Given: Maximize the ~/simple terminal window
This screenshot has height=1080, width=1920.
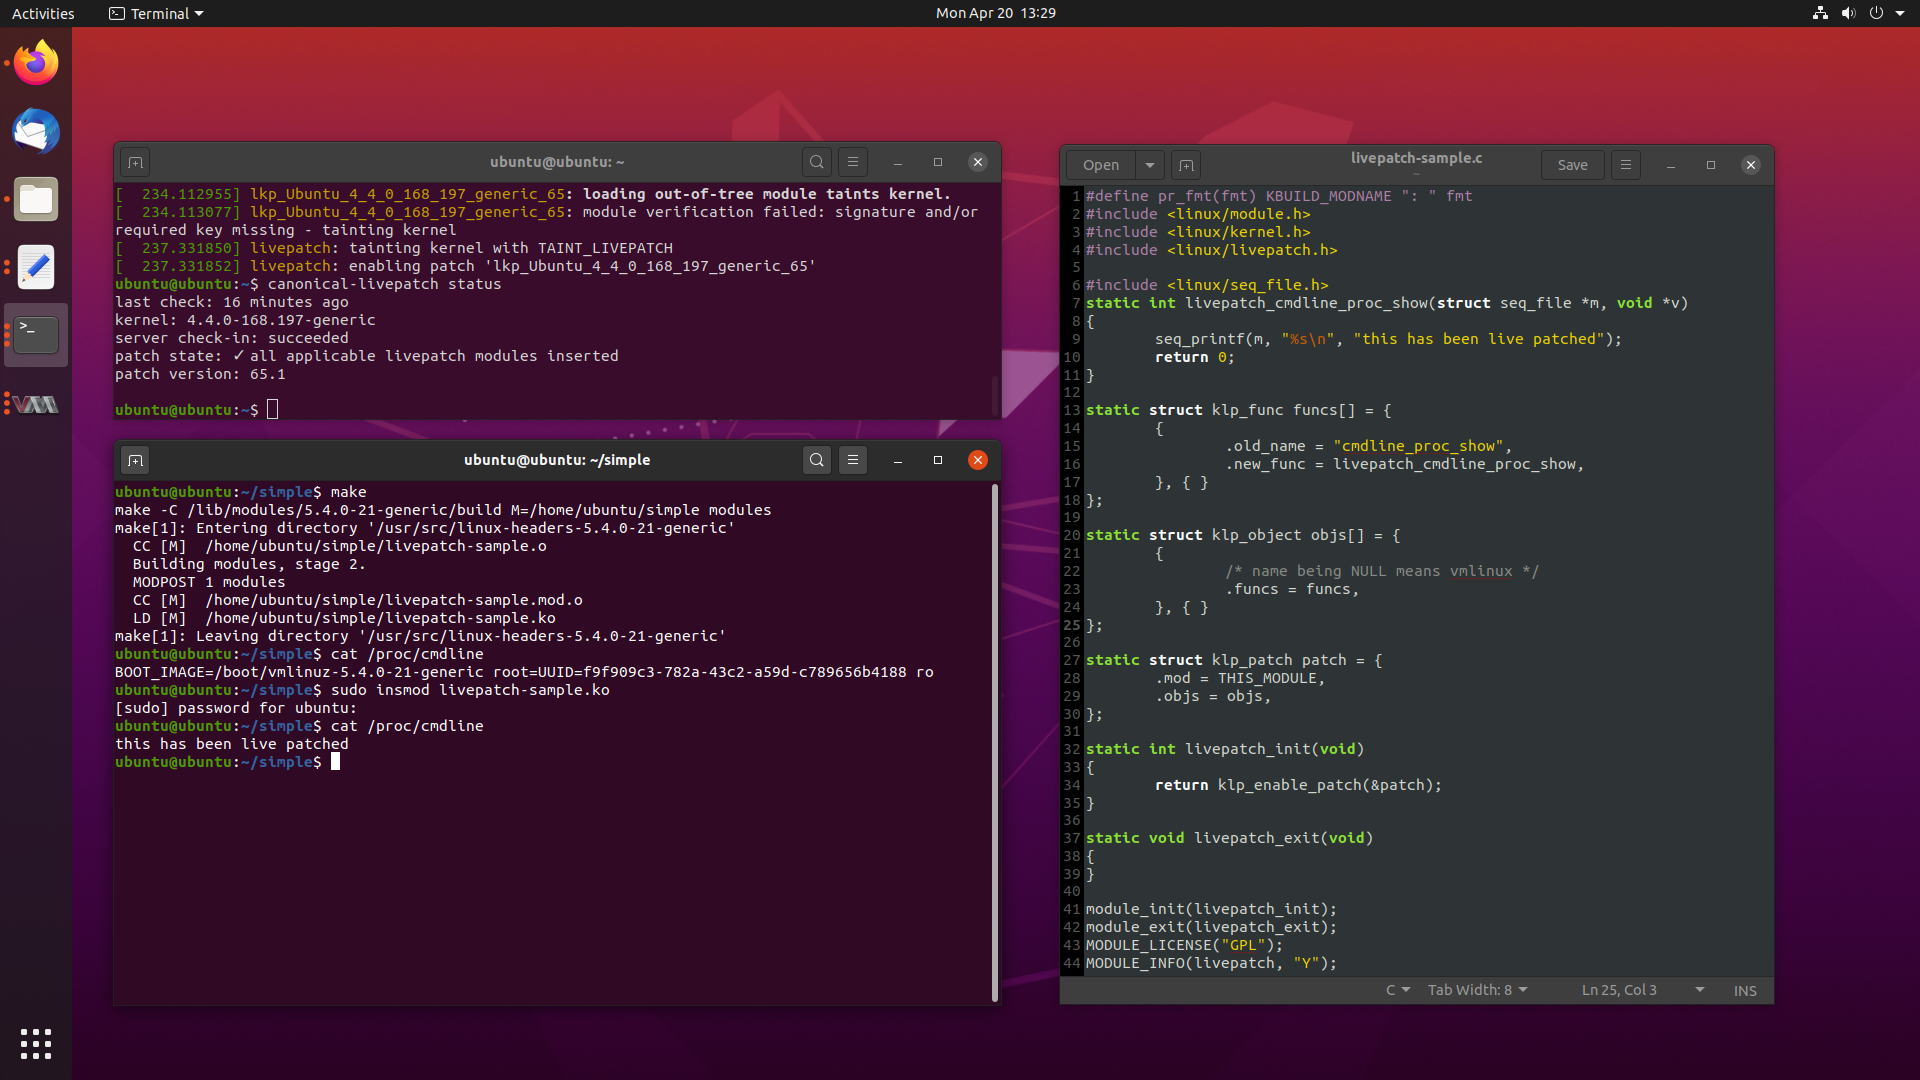Looking at the screenshot, I should pyautogui.click(x=938, y=460).
